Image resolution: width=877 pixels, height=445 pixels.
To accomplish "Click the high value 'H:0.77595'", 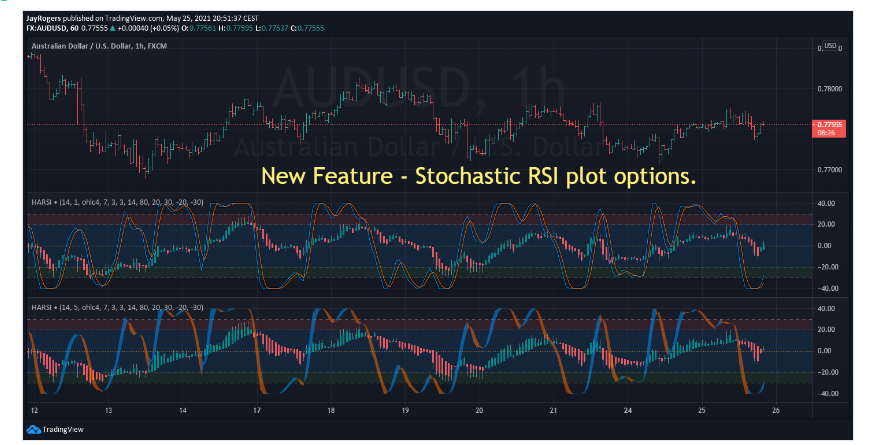I will [x=237, y=28].
